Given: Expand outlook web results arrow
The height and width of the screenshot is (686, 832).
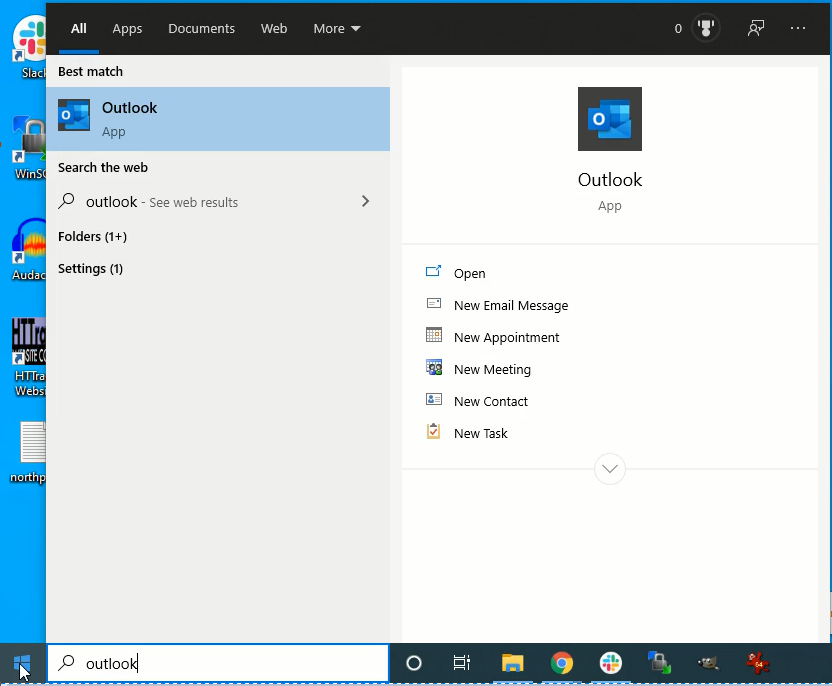Looking at the screenshot, I should [x=365, y=201].
